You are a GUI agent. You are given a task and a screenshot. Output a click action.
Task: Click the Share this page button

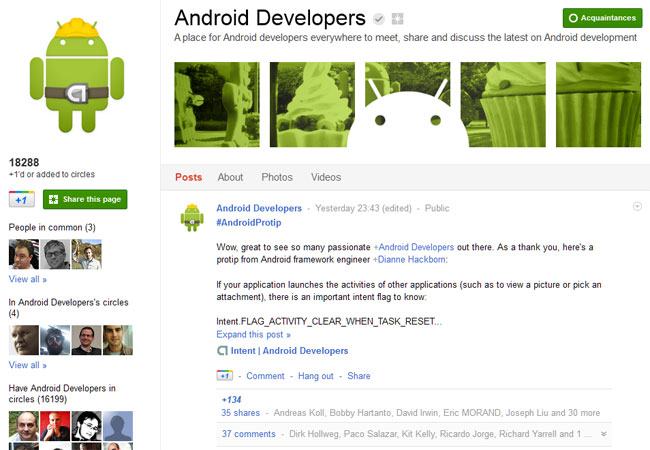click(x=85, y=199)
